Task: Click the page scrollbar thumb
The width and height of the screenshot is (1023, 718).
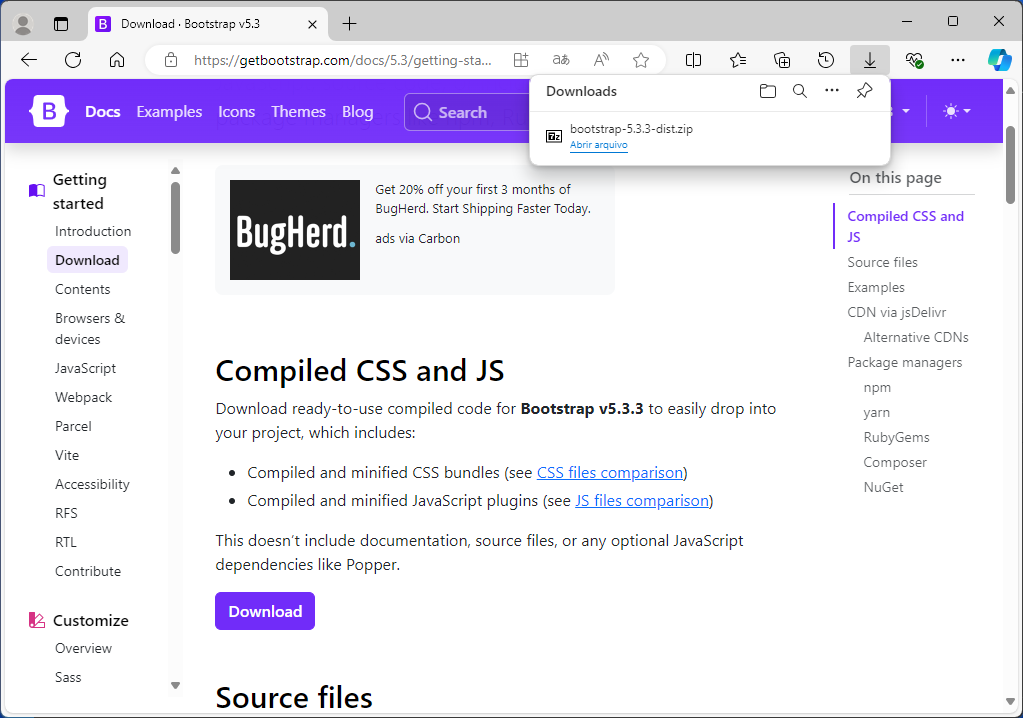Action: 1010,165
